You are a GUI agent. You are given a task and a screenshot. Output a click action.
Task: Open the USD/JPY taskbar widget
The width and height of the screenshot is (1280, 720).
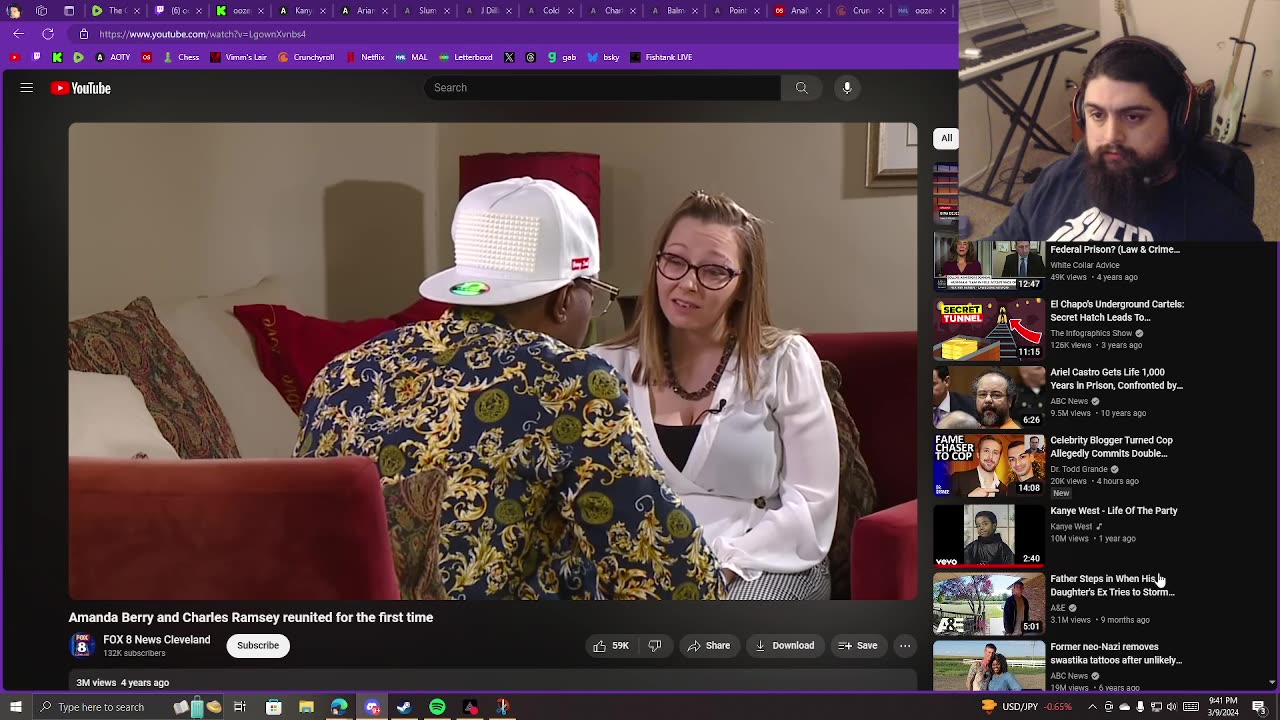point(1027,707)
